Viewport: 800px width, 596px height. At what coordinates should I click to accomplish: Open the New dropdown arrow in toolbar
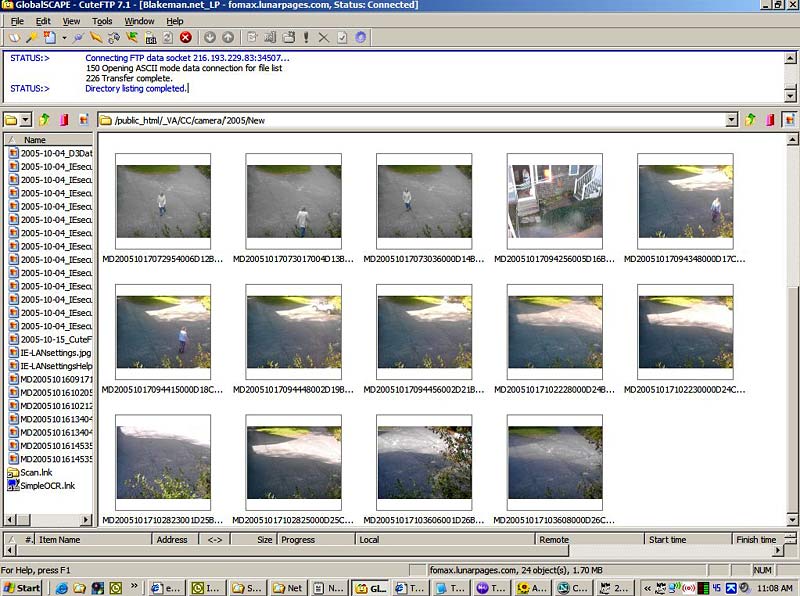[64, 38]
